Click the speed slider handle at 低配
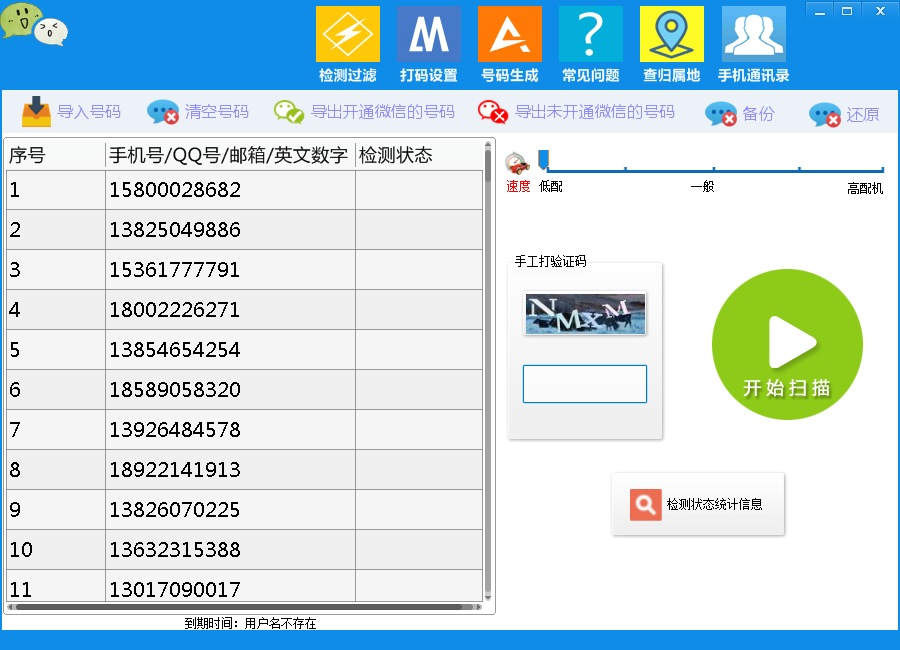This screenshot has height=650, width=900. pyautogui.click(x=543, y=159)
